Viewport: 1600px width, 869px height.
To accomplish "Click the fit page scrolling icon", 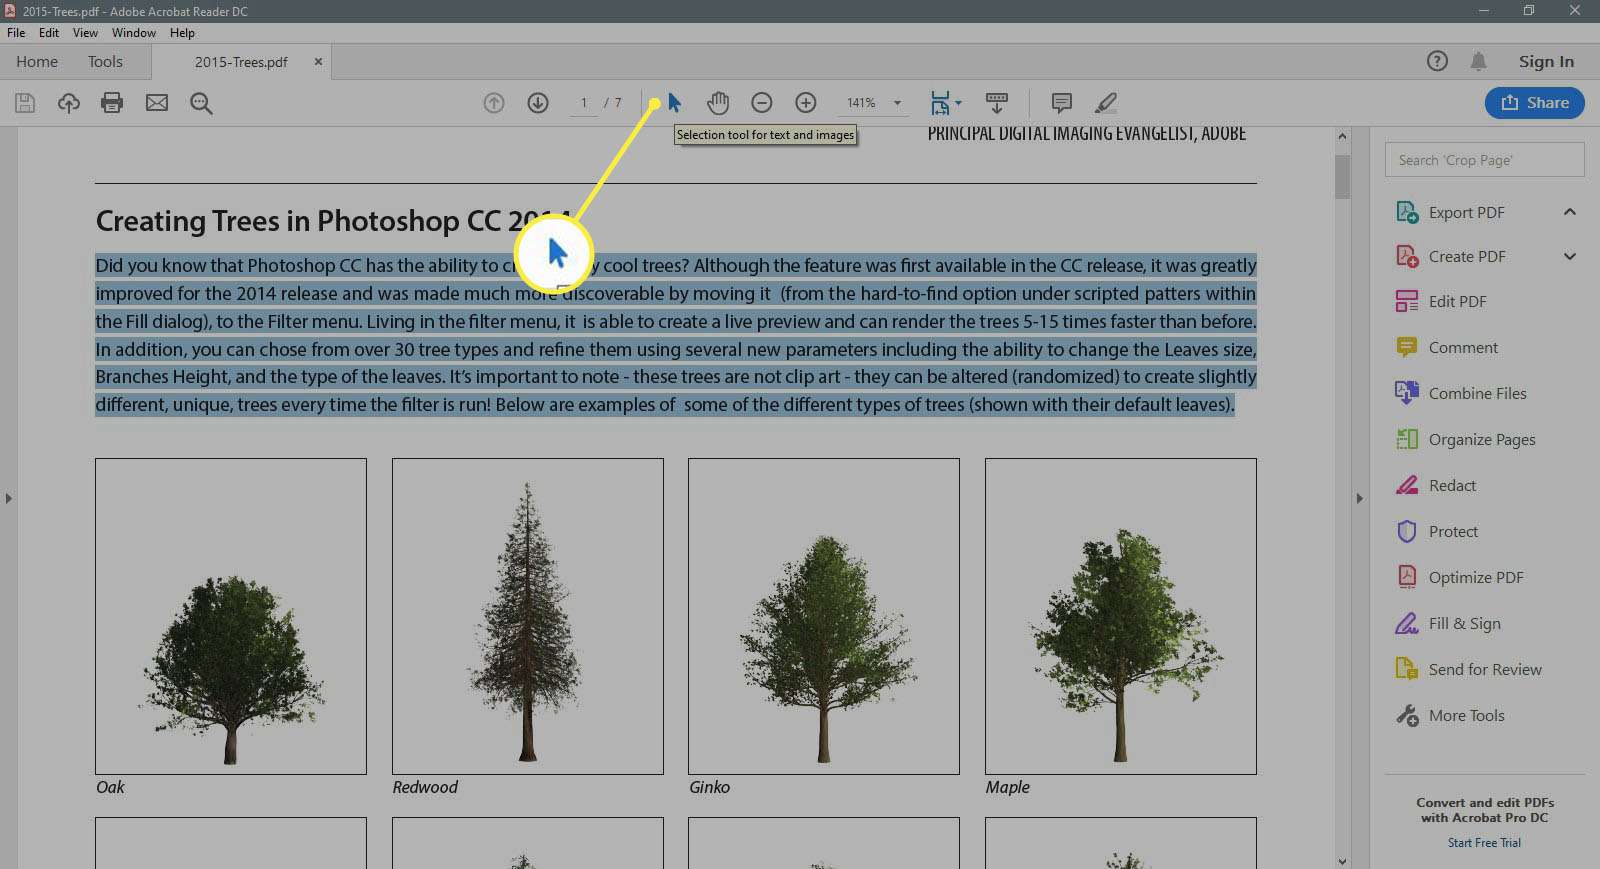I will pyautogui.click(x=940, y=103).
